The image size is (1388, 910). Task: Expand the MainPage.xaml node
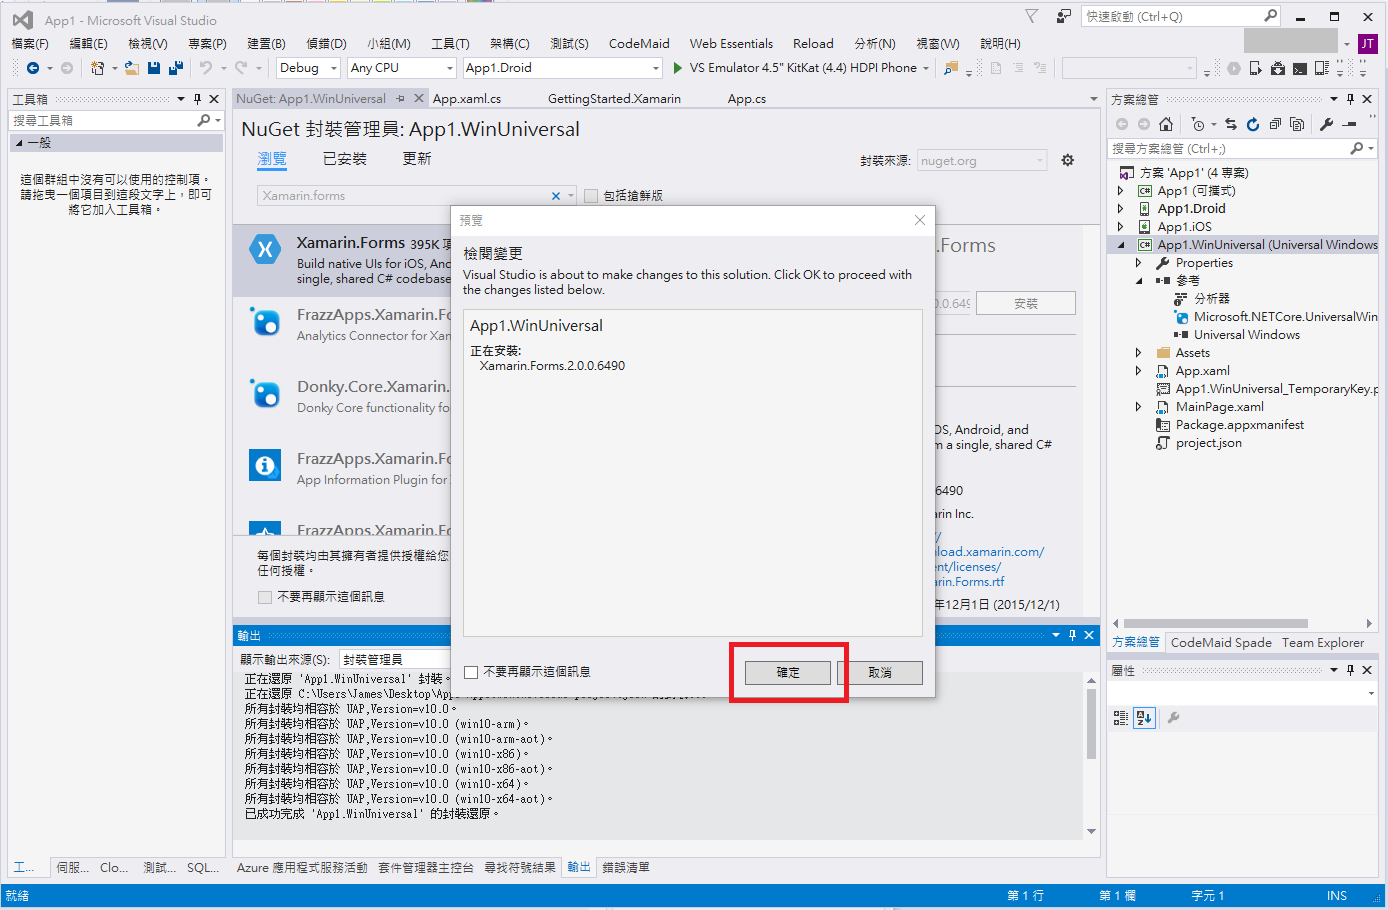tap(1138, 407)
